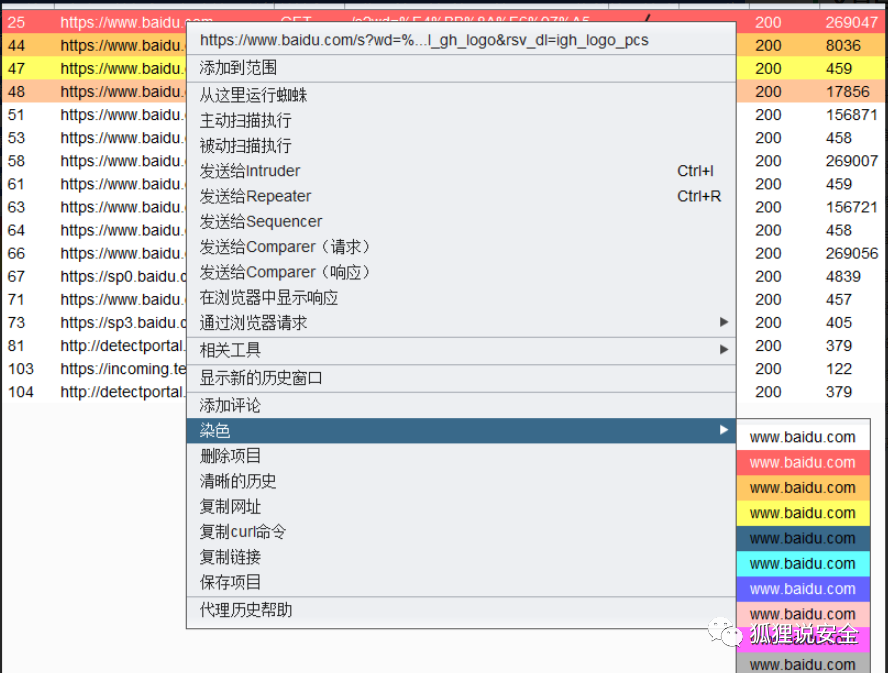Select history row number 47
Viewport: 888px width, 673px height.
pos(16,69)
